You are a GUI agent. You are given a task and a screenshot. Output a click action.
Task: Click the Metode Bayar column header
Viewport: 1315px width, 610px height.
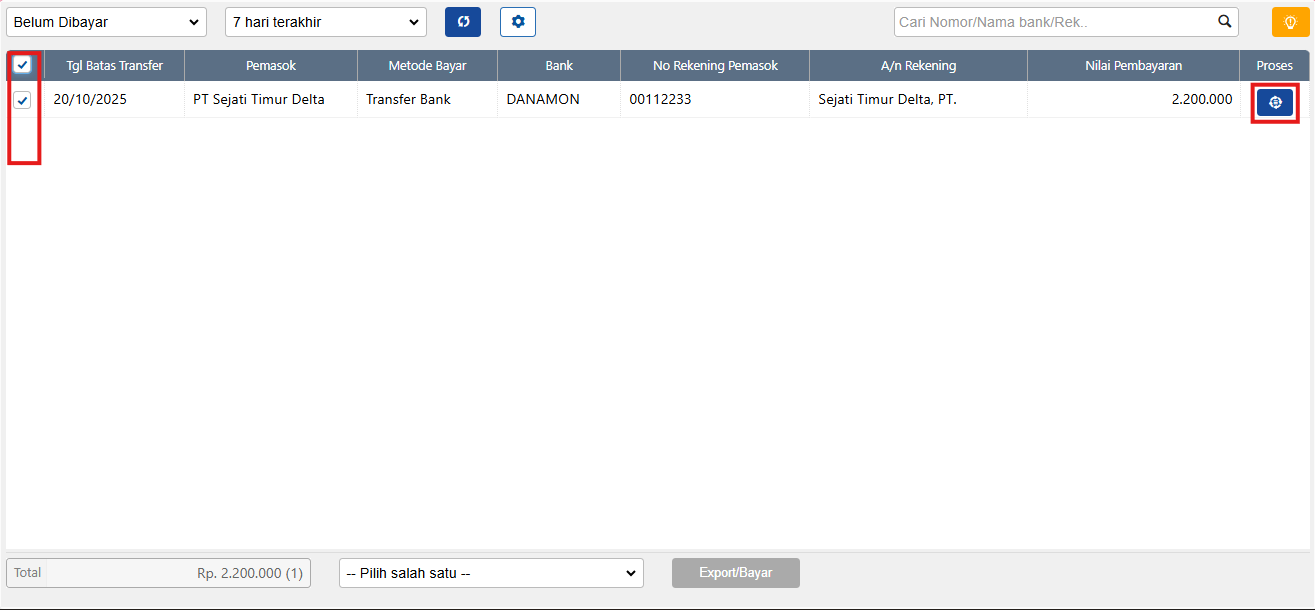click(427, 66)
